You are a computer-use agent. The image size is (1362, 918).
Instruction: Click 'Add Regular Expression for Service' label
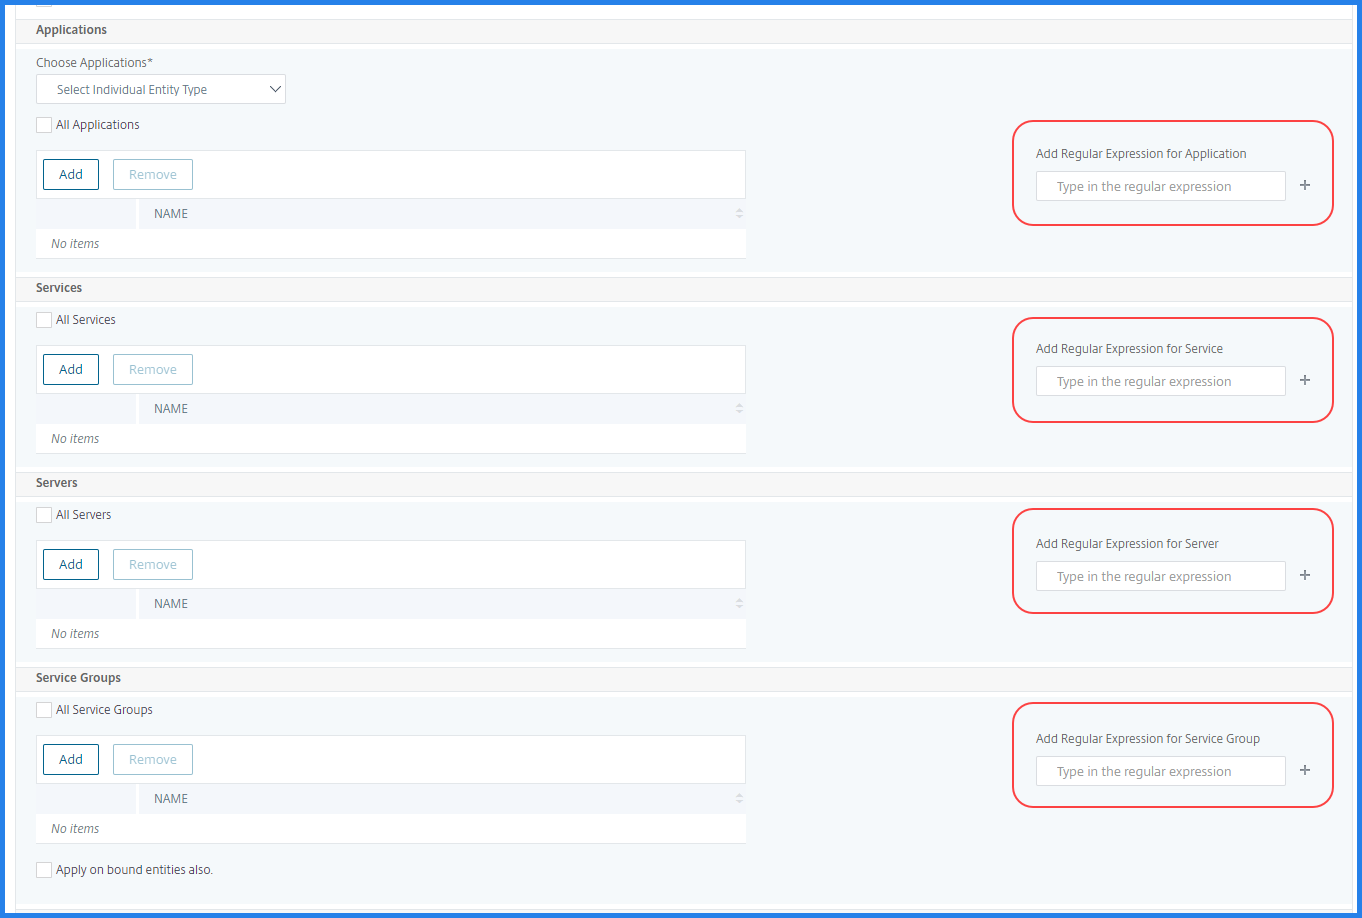1129,349
